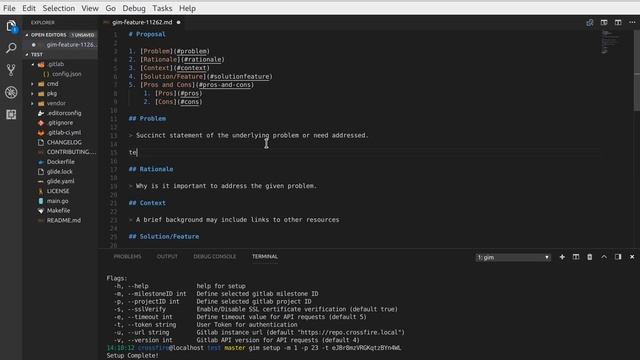Open the Source Control view
Screen dimensions: 640x360
(x=11, y=70)
